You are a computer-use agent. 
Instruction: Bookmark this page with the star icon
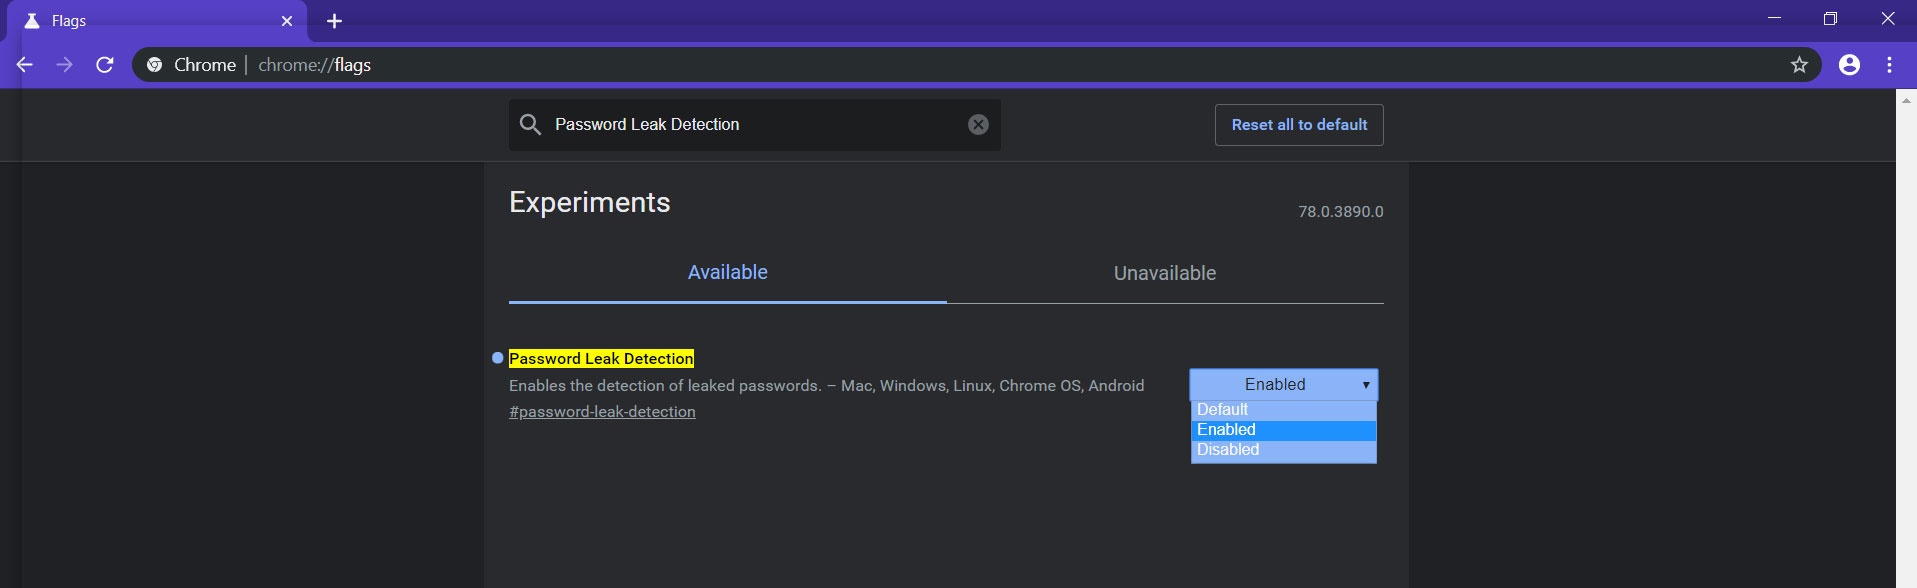coord(1799,65)
